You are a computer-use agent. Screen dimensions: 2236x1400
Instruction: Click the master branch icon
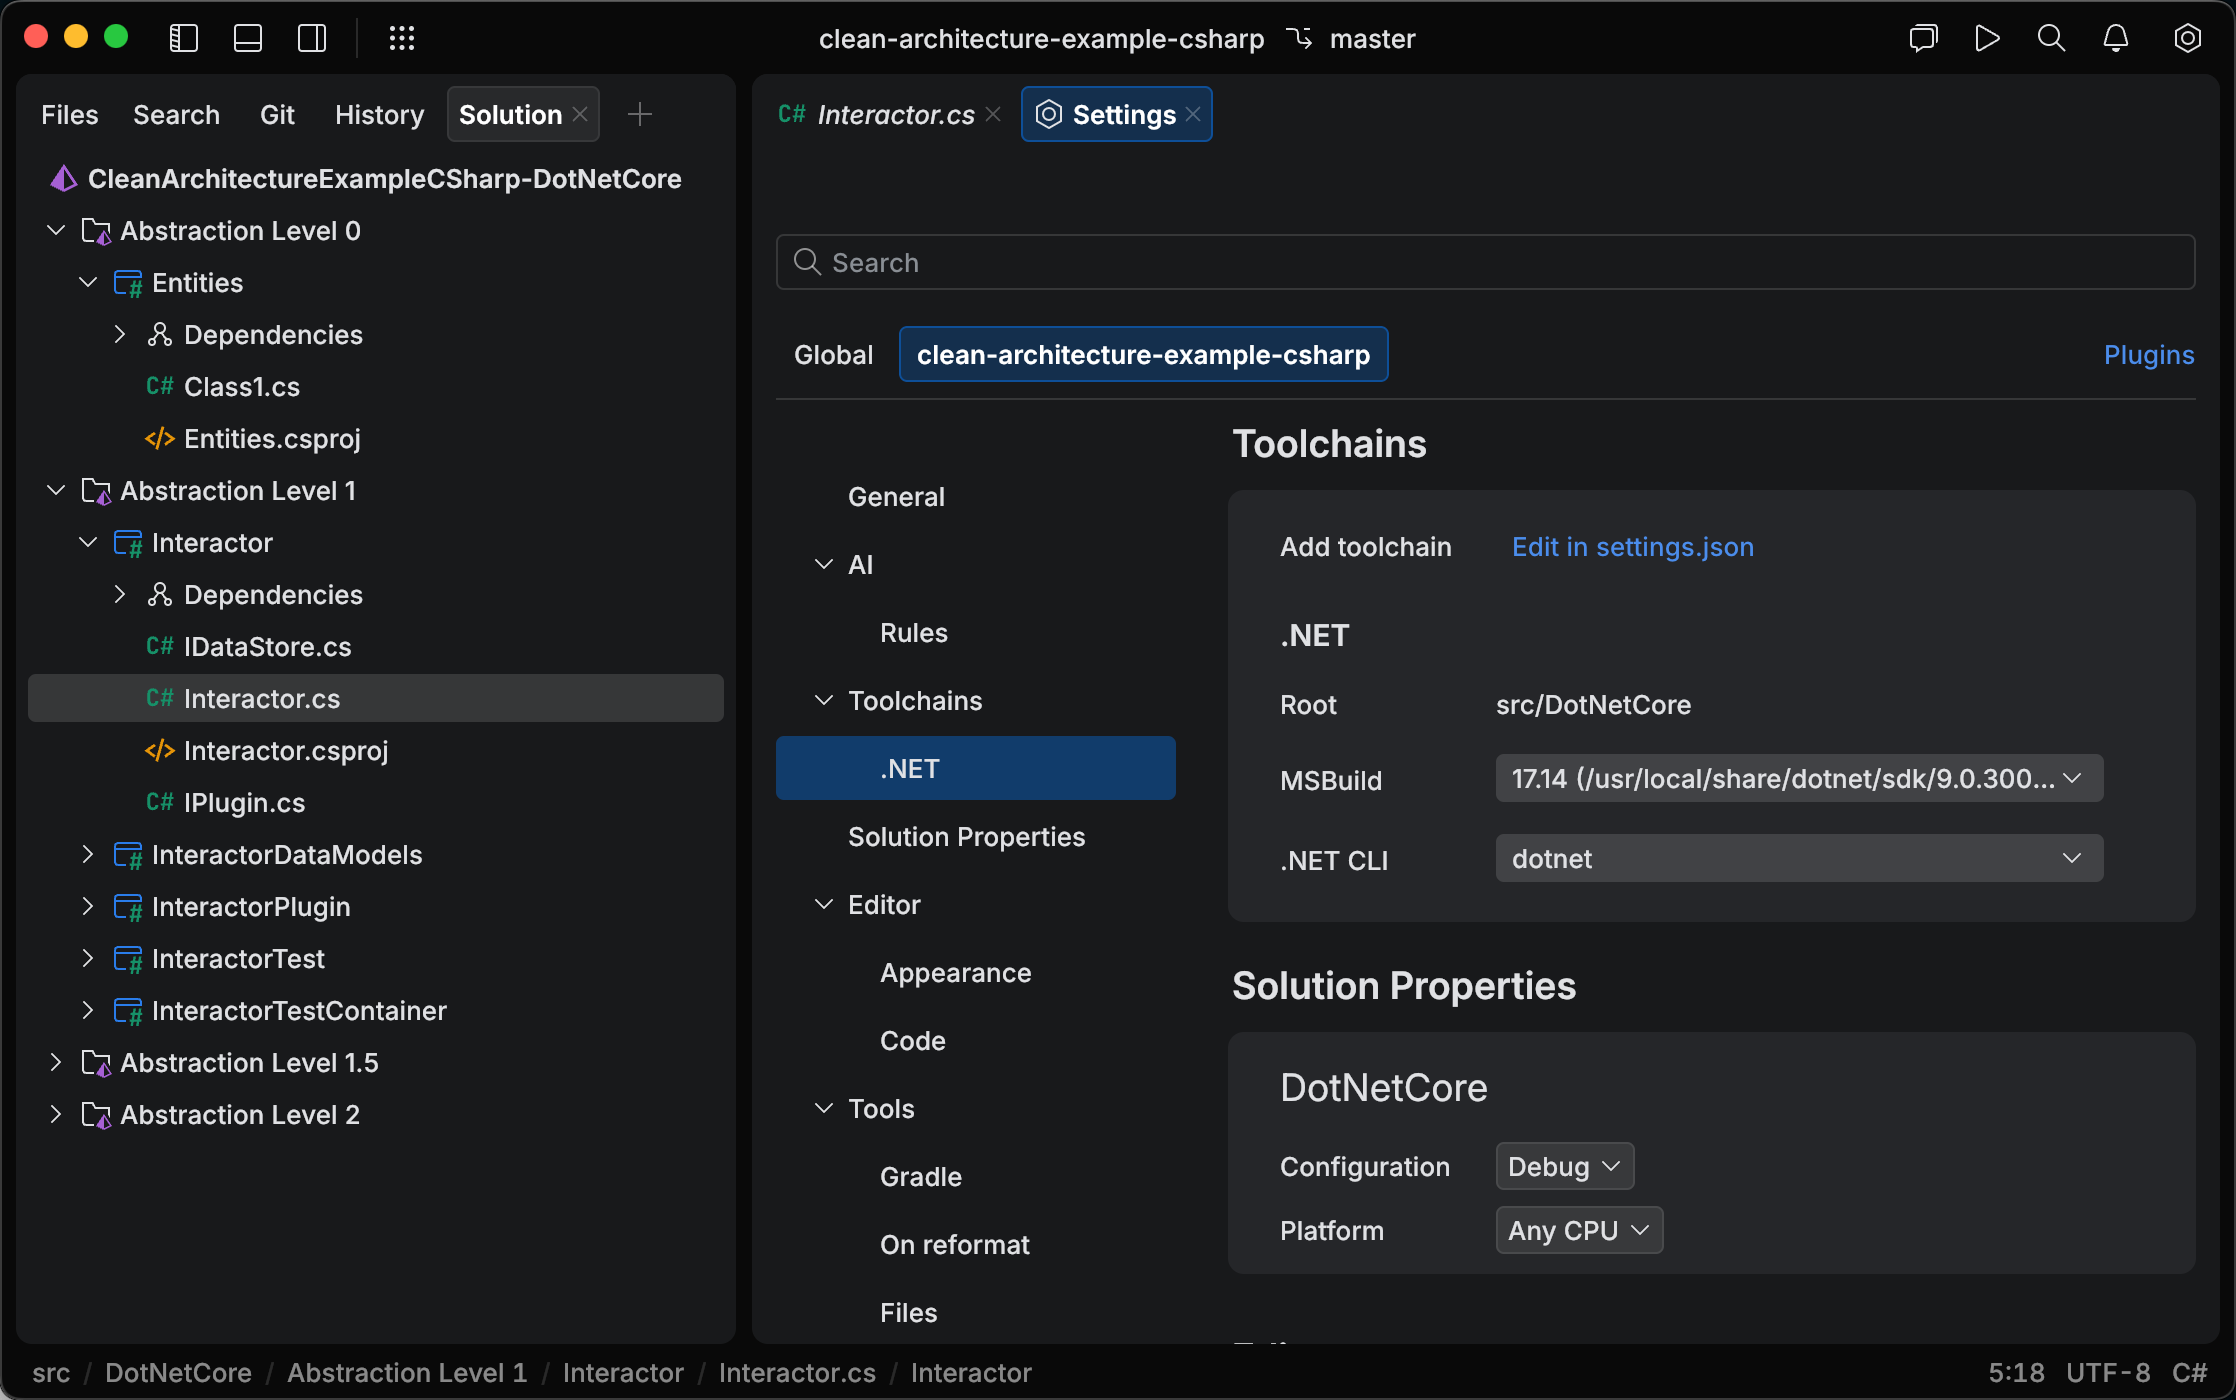click(x=1300, y=38)
